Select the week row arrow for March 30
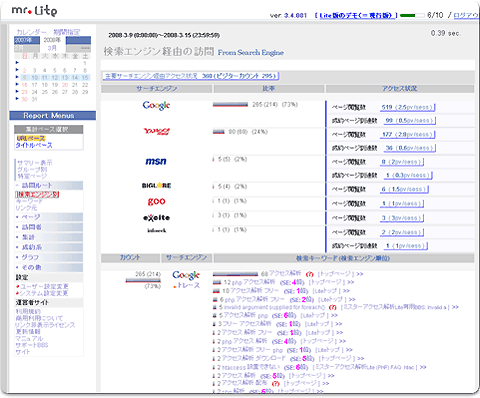Screen dimensions: 480x398 (17, 99)
